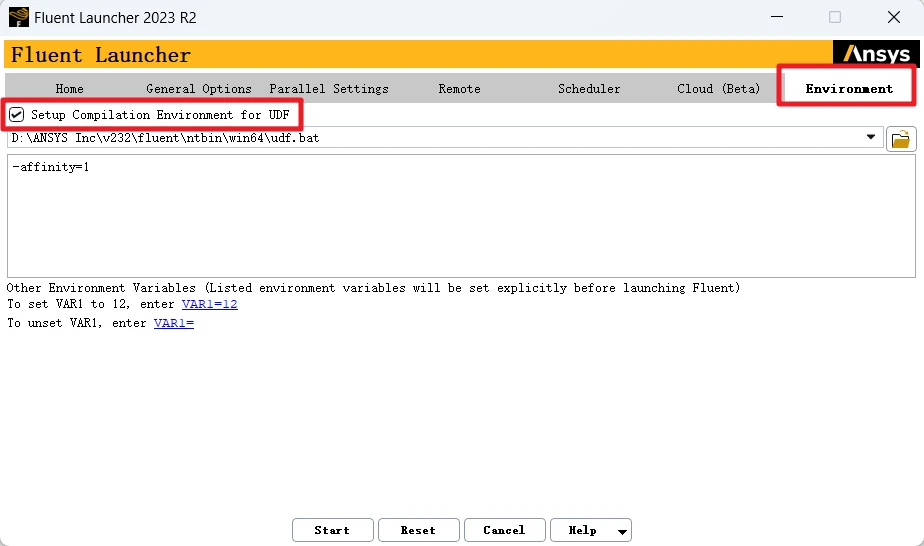Go to the Parallel Settings tab
The width and height of the screenshot is (924, 546).
tap(329, 89)
